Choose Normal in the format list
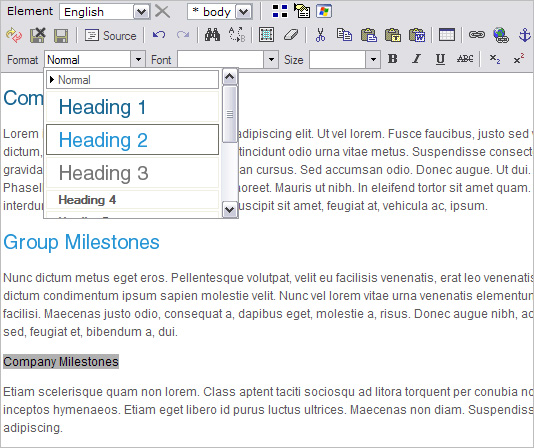 point(132,80)
